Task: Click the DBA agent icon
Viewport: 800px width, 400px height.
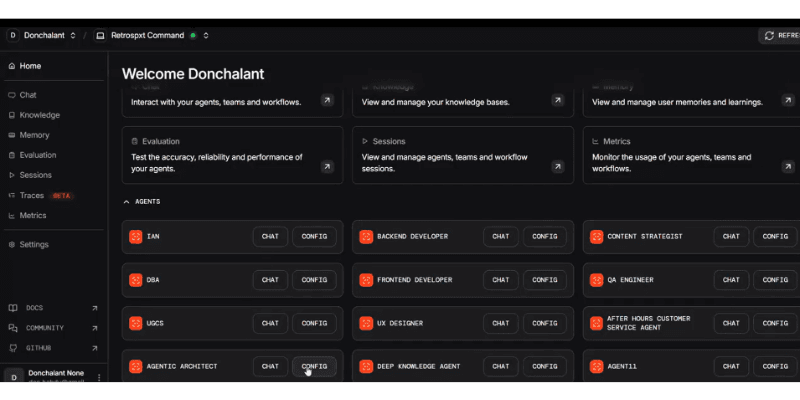Action: pos(136,280)
